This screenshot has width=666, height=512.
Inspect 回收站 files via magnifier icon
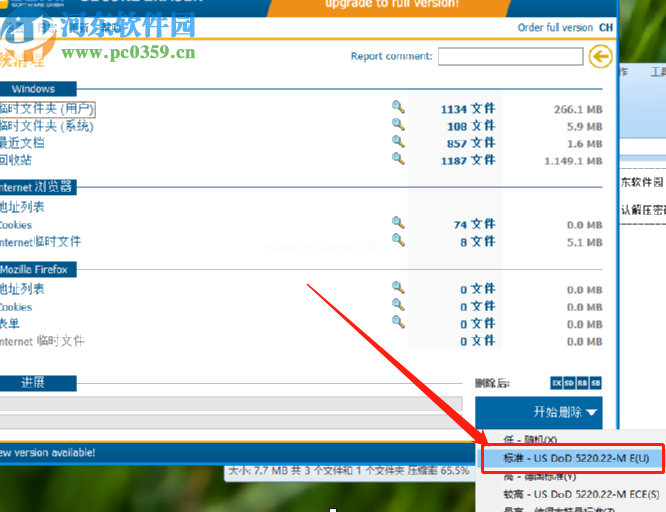(x=398, y=159)
